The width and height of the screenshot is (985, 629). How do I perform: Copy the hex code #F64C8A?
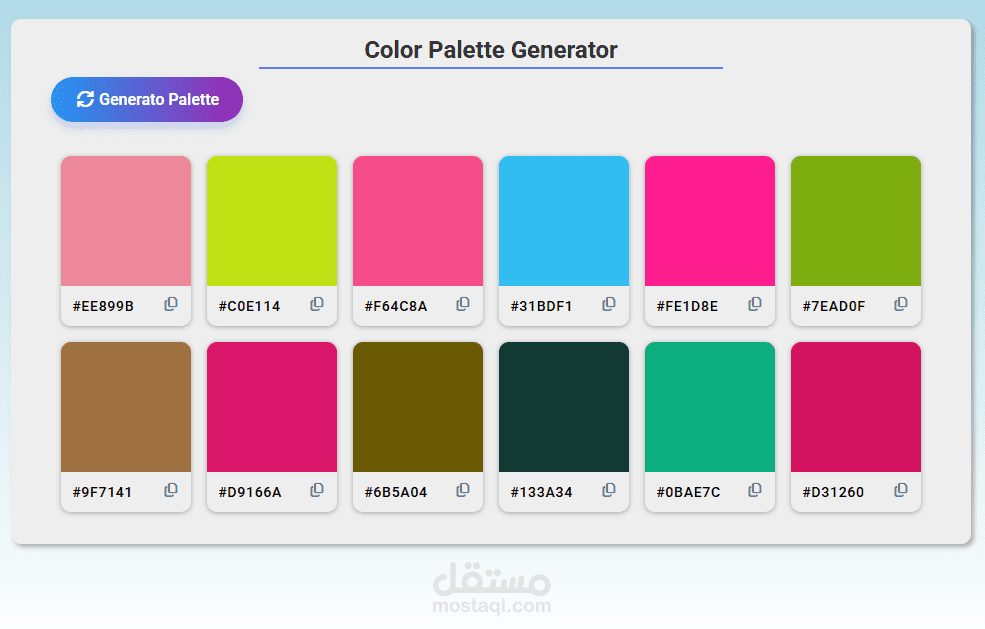(462, 304)
